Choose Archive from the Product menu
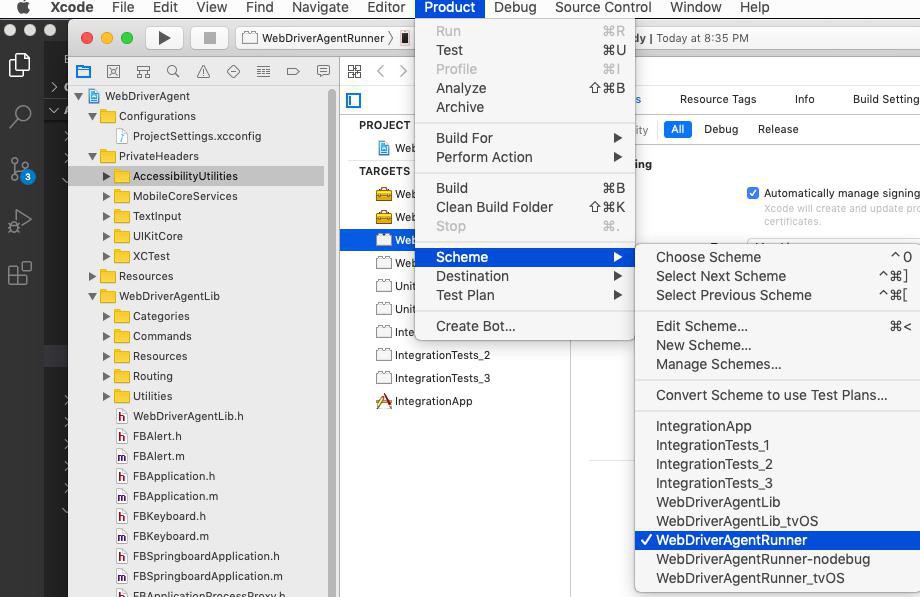This screenshot has height=597, width=920. coord(525,107)
